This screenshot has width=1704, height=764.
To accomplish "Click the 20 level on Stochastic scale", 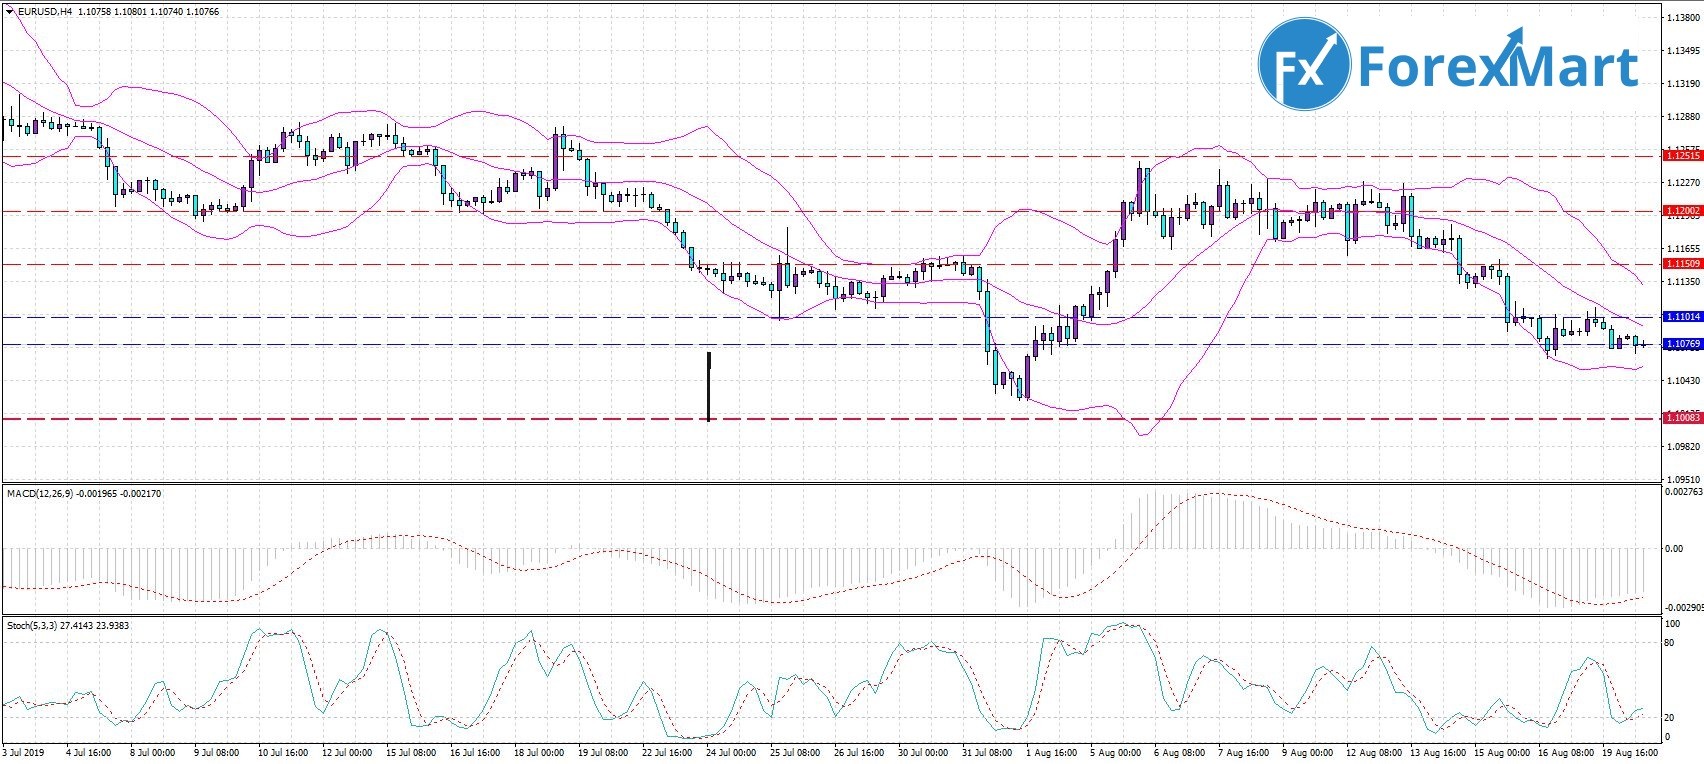I will (x=1669, y=718).
